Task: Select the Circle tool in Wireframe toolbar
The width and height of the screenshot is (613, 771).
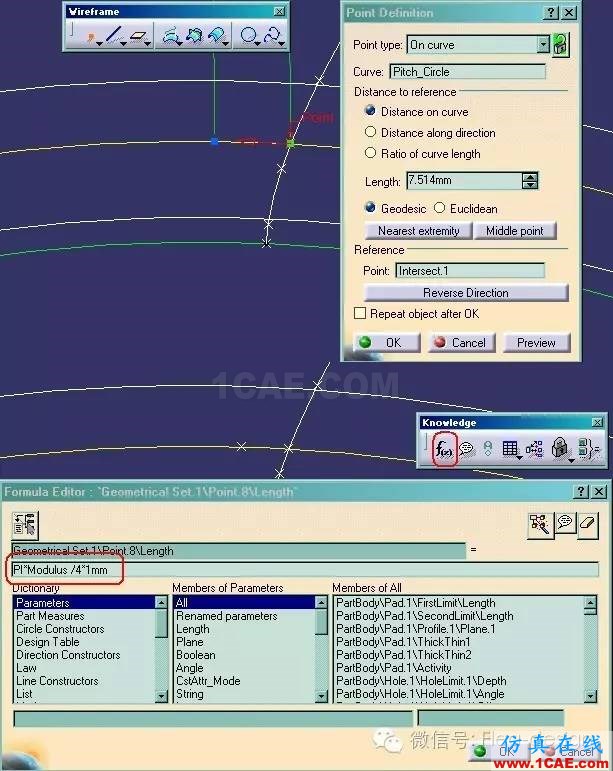Action: click(248, 36)
